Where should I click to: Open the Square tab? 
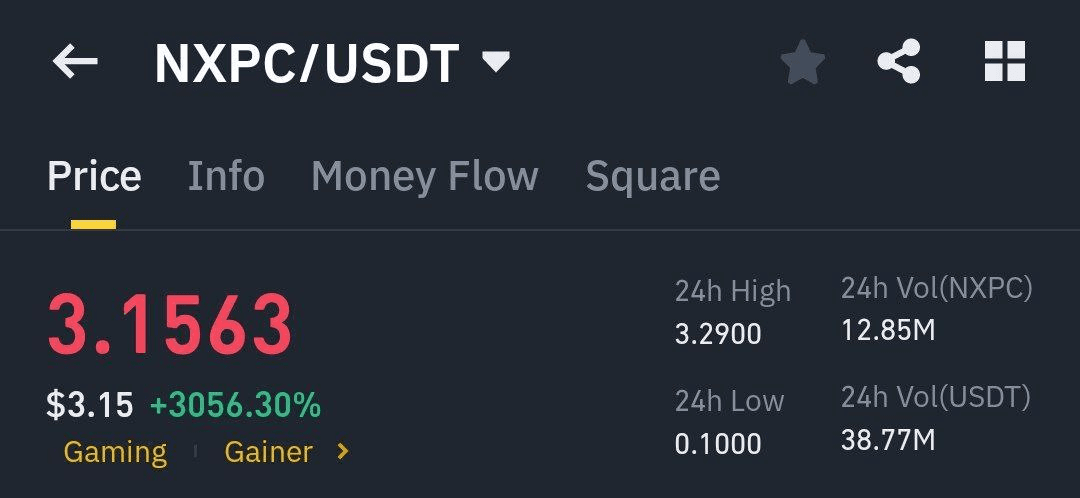click(x=652, y=176)
